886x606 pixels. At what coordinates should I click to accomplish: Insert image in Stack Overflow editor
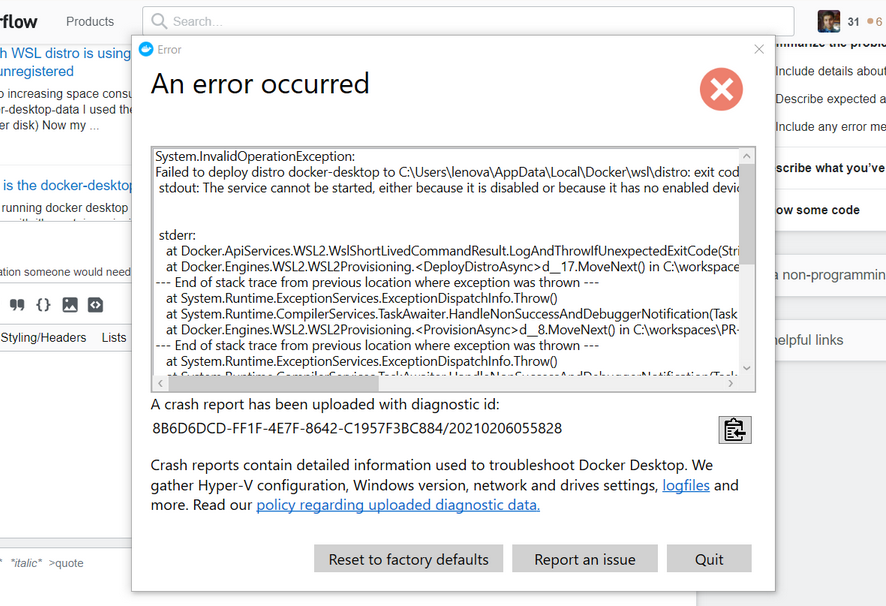[x=70, y=305]
